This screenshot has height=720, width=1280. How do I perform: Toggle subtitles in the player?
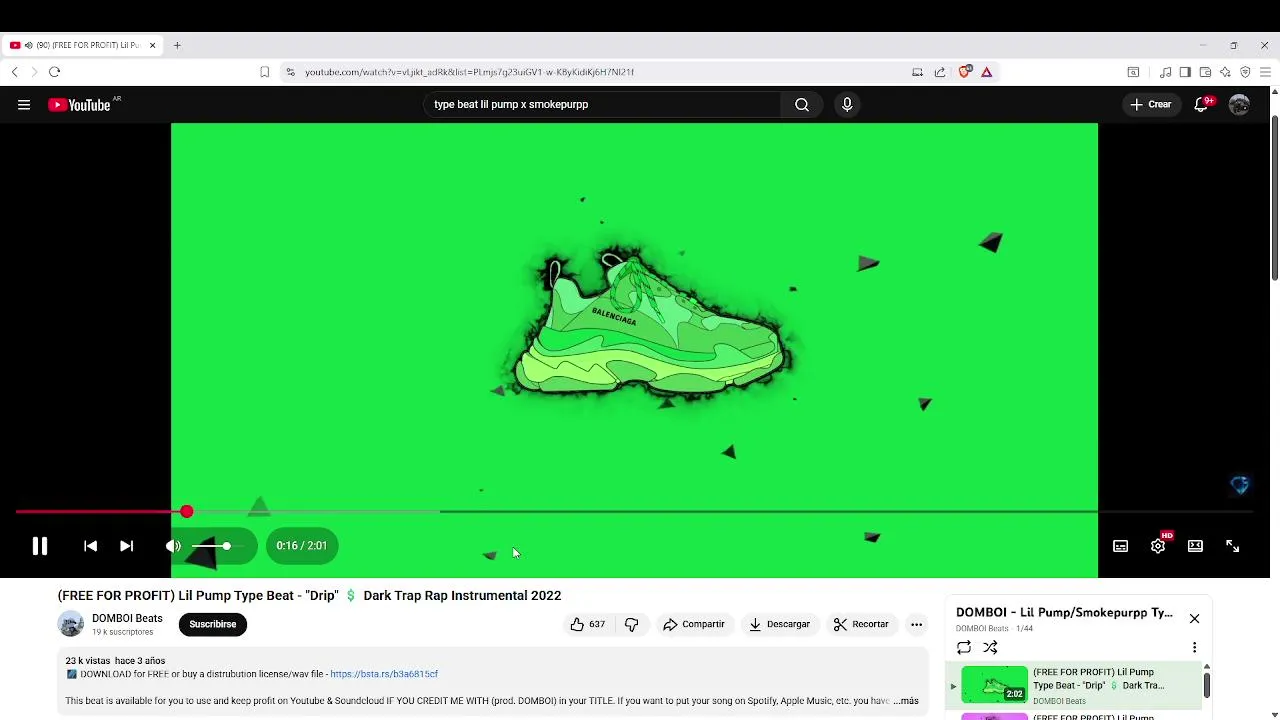coord(1120,546)
